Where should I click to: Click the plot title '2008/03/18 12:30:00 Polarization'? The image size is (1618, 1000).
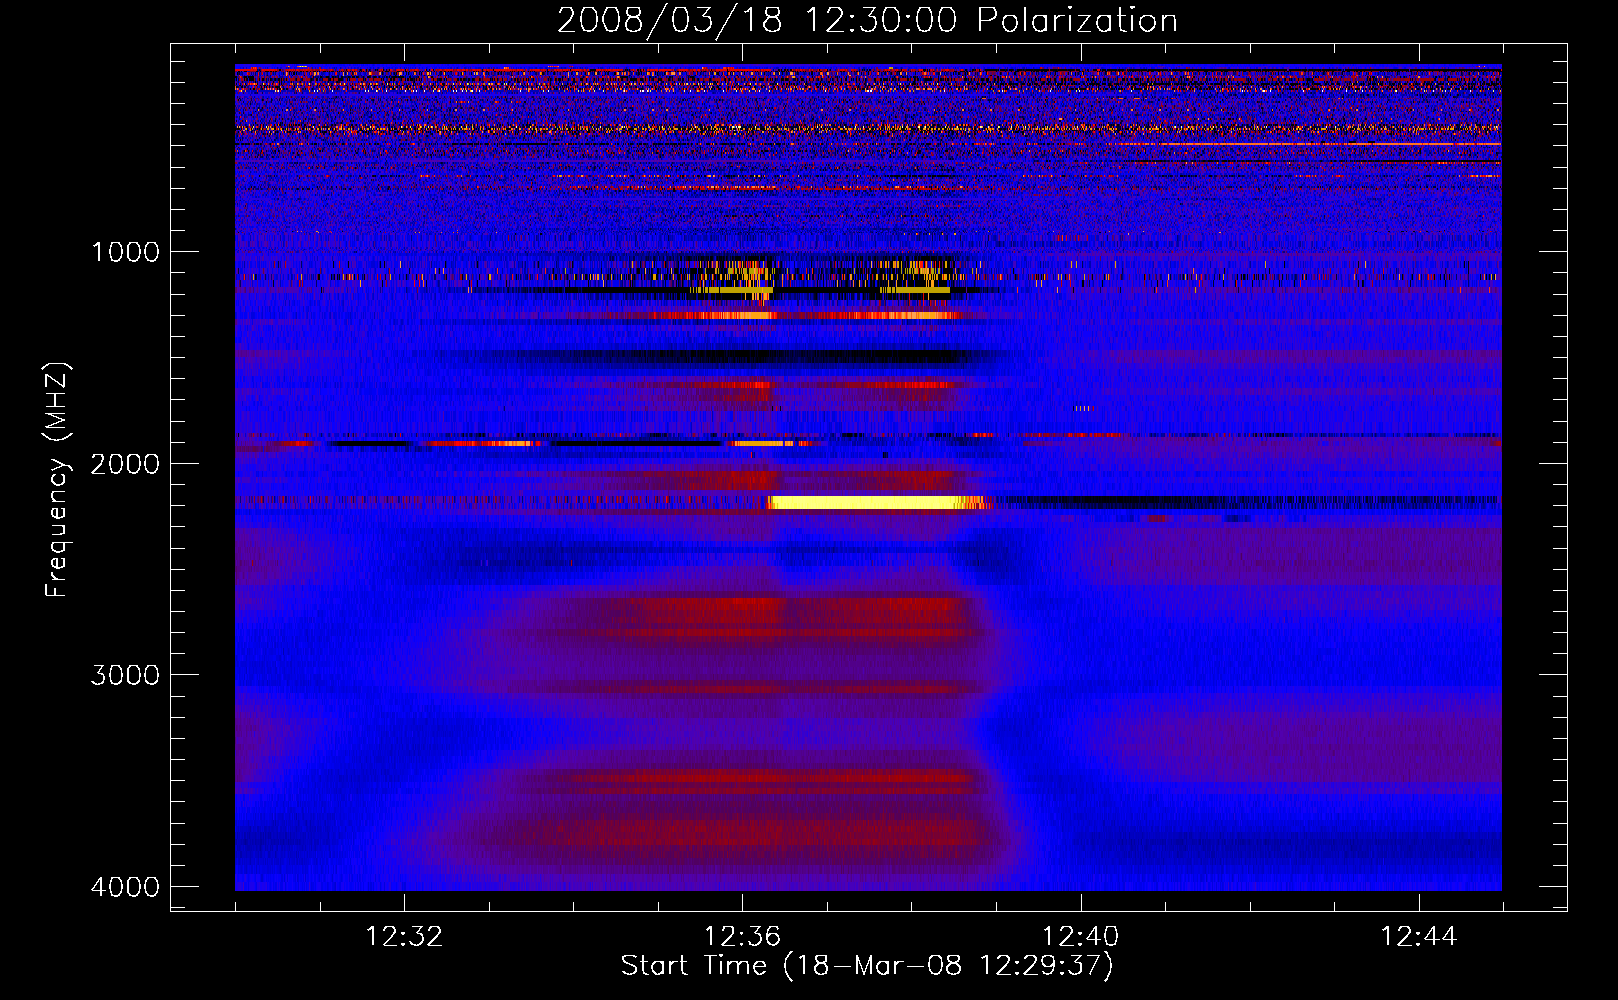[x=867, y=20]
